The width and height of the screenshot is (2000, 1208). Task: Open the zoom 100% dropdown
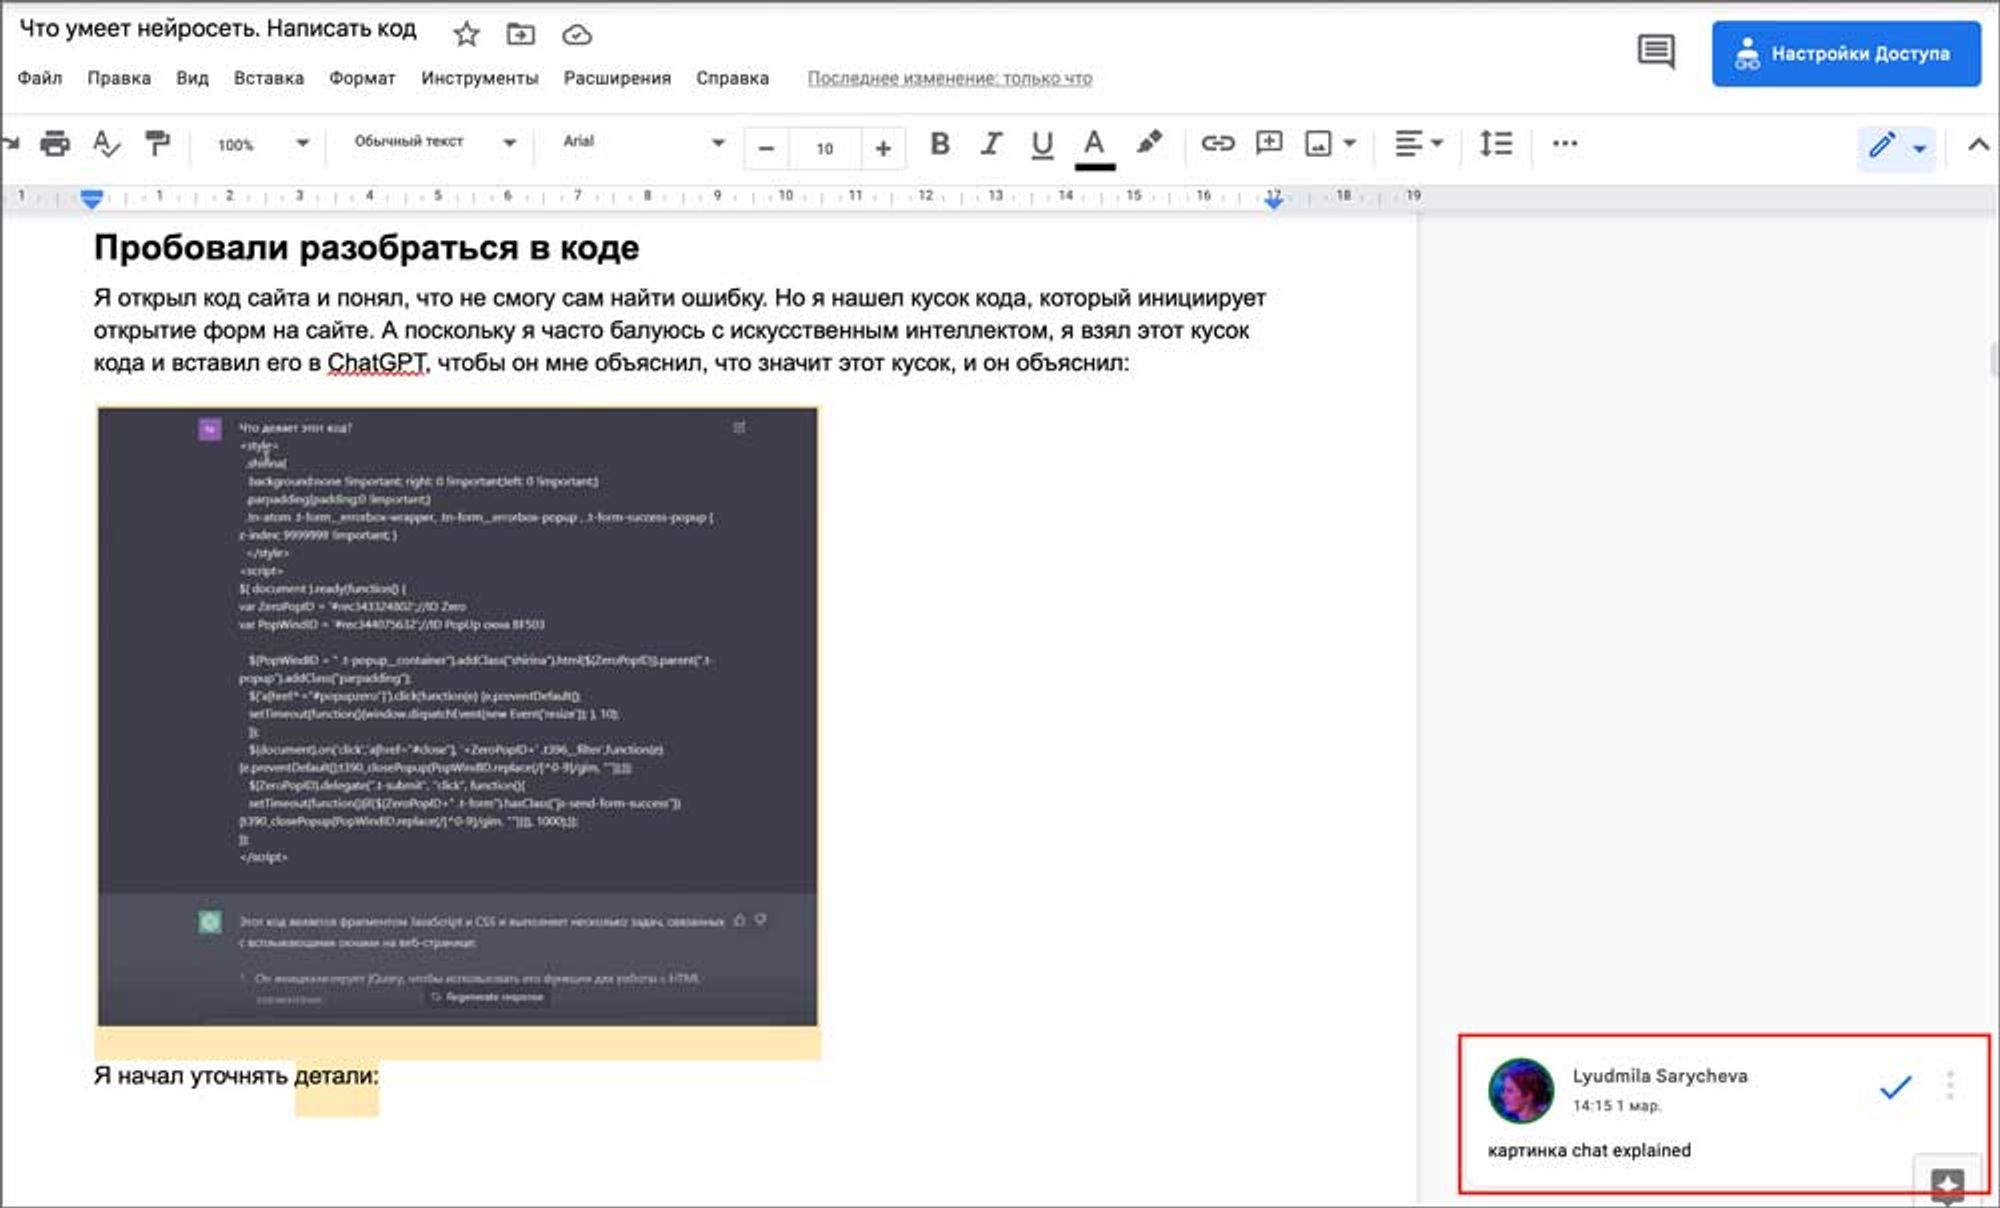[263, 144]
